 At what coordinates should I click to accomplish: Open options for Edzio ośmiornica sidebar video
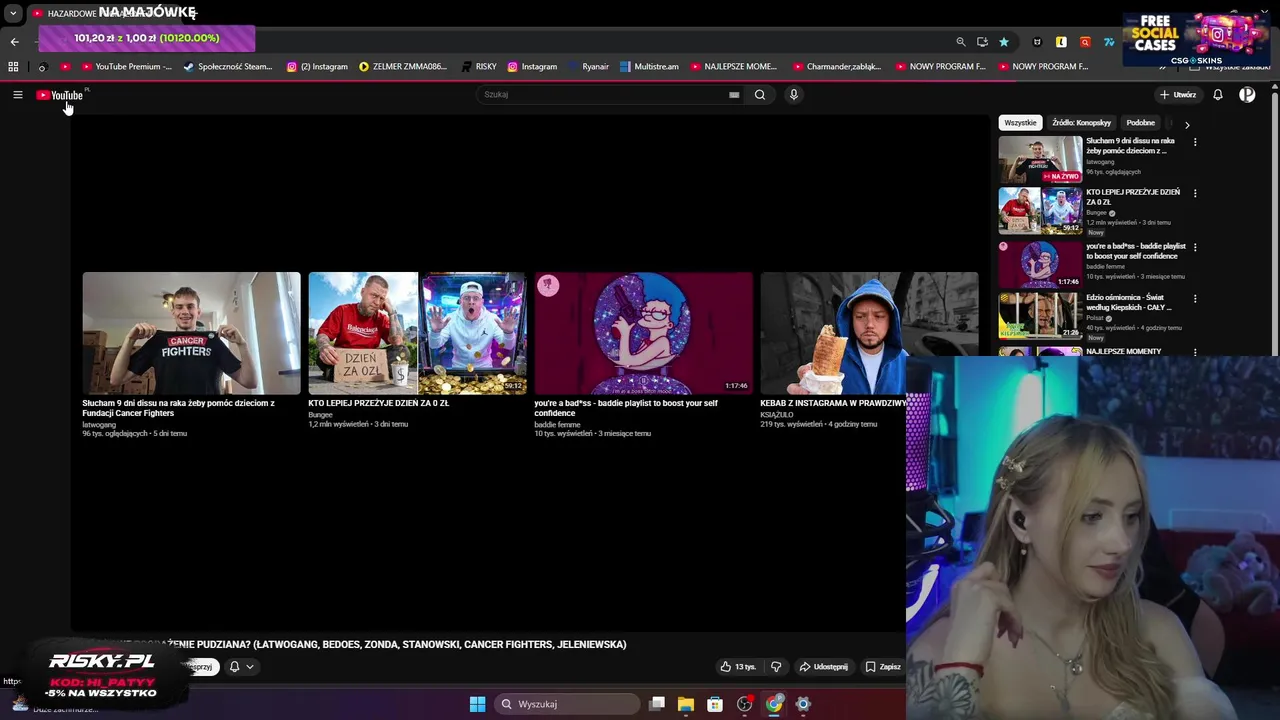[1195, 298]
